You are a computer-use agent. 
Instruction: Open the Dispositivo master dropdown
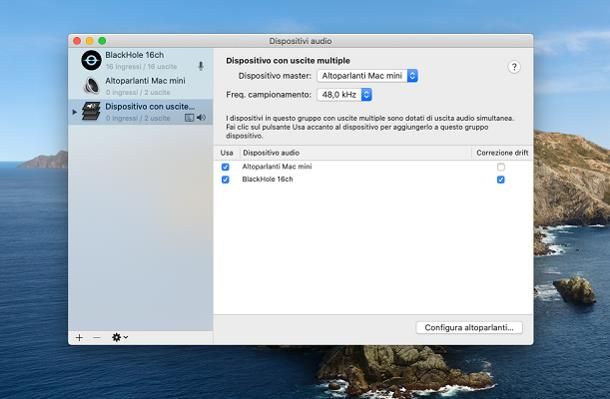tap(367, 76)
